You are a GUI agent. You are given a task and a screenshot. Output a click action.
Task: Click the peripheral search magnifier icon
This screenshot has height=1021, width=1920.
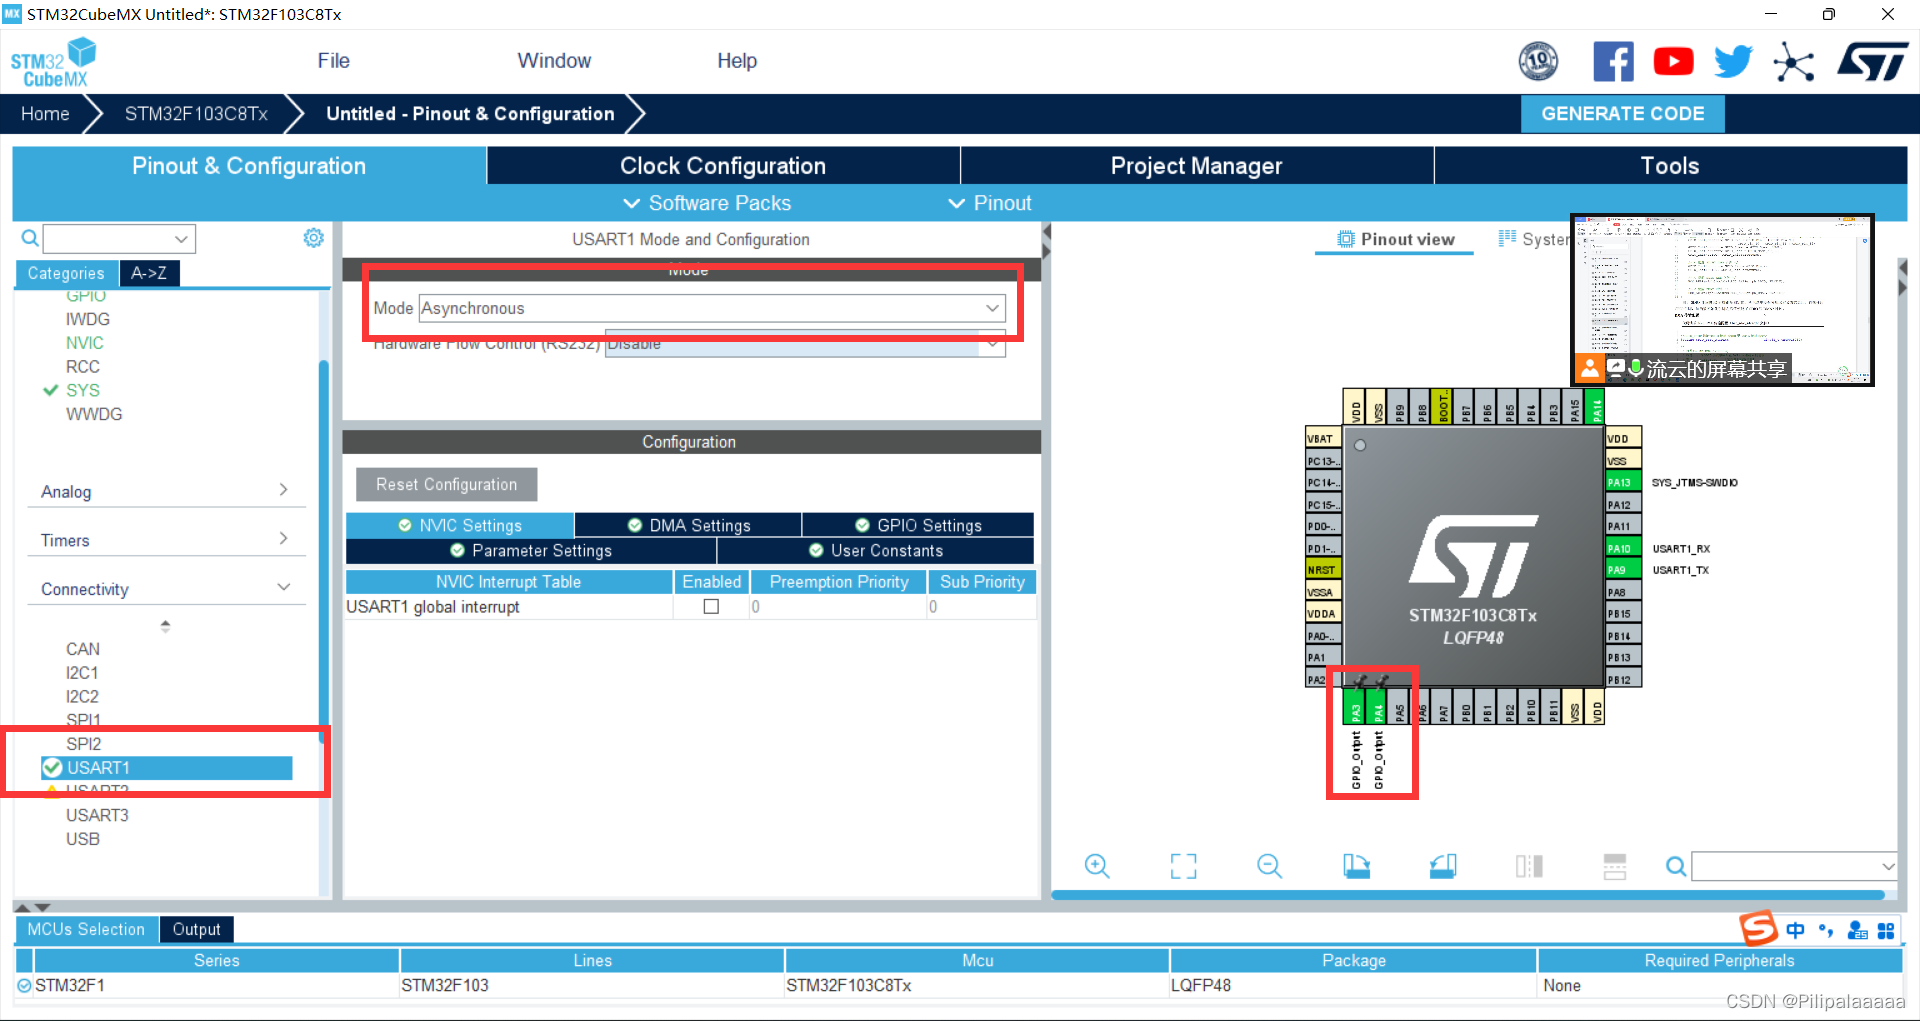pos(30,238)
